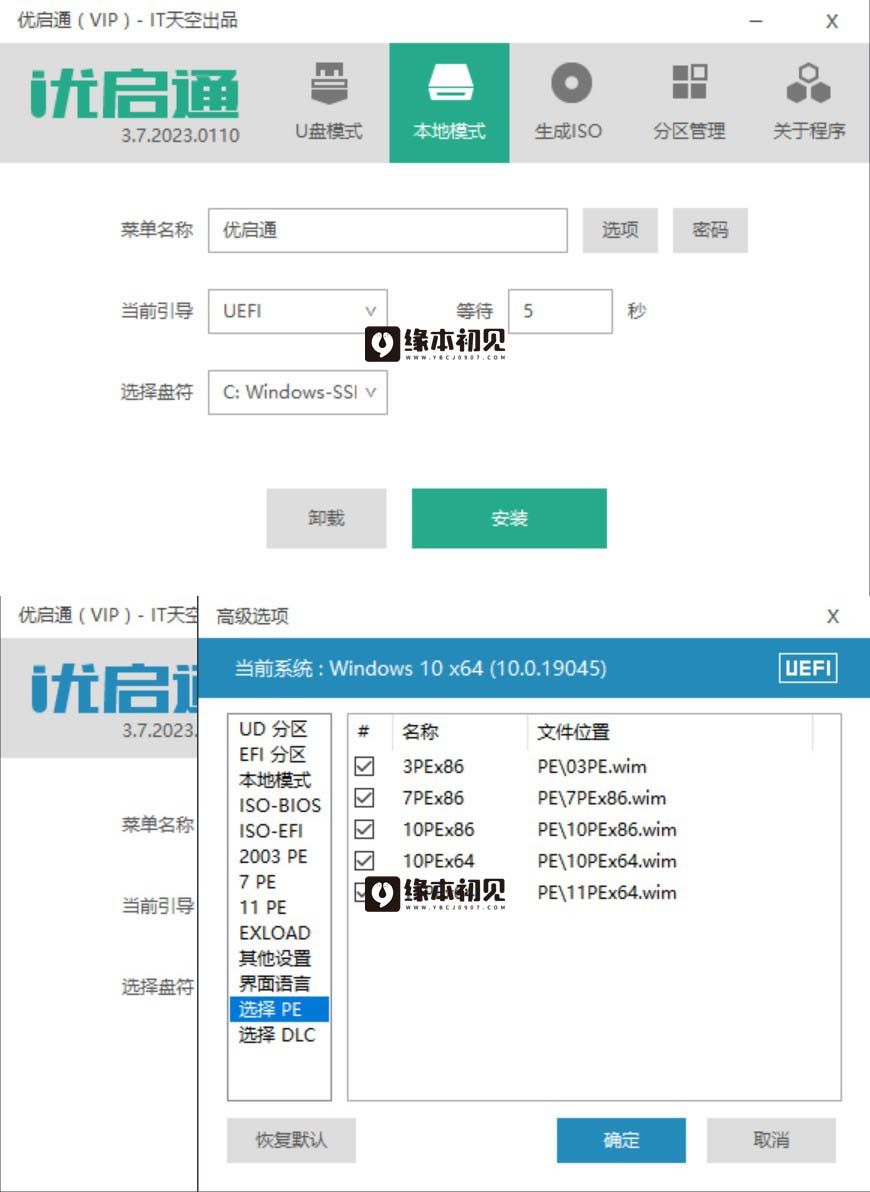Image resolution: width=870 pixels, height=1192 pixels.
Task: Select ISO-BIOS in options list
Action: [x=280, y=806]
